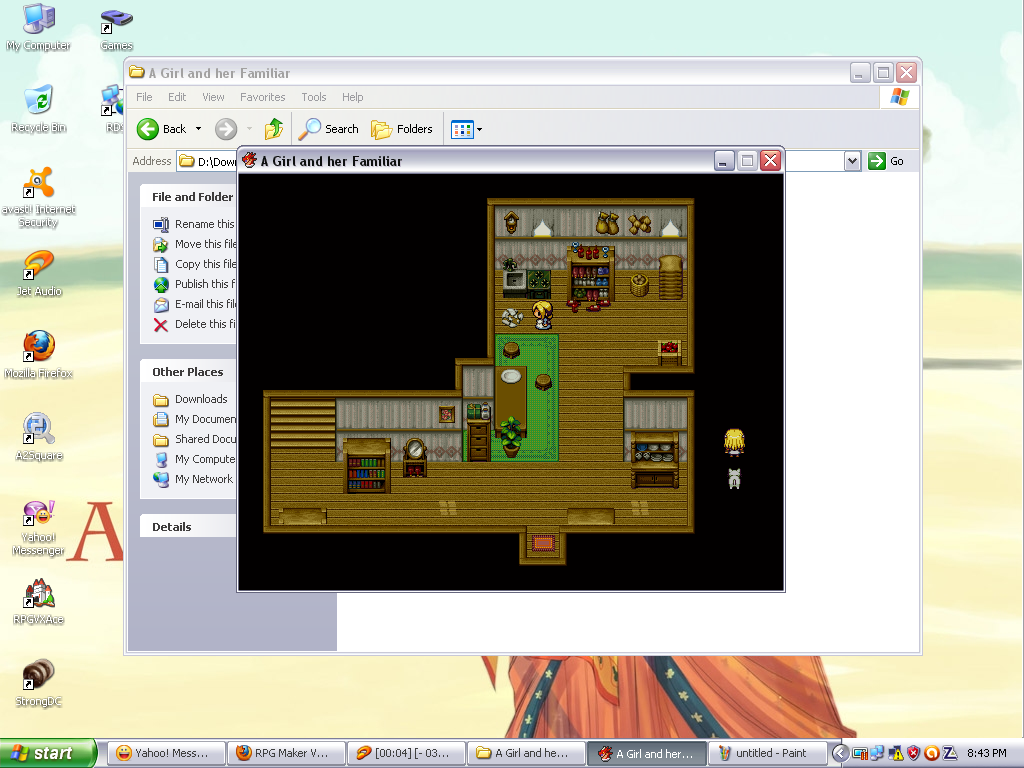Open the Jet Audio desktop shortcut
The width and height of the screenshot is (1024, 768).
pos(39,268)
